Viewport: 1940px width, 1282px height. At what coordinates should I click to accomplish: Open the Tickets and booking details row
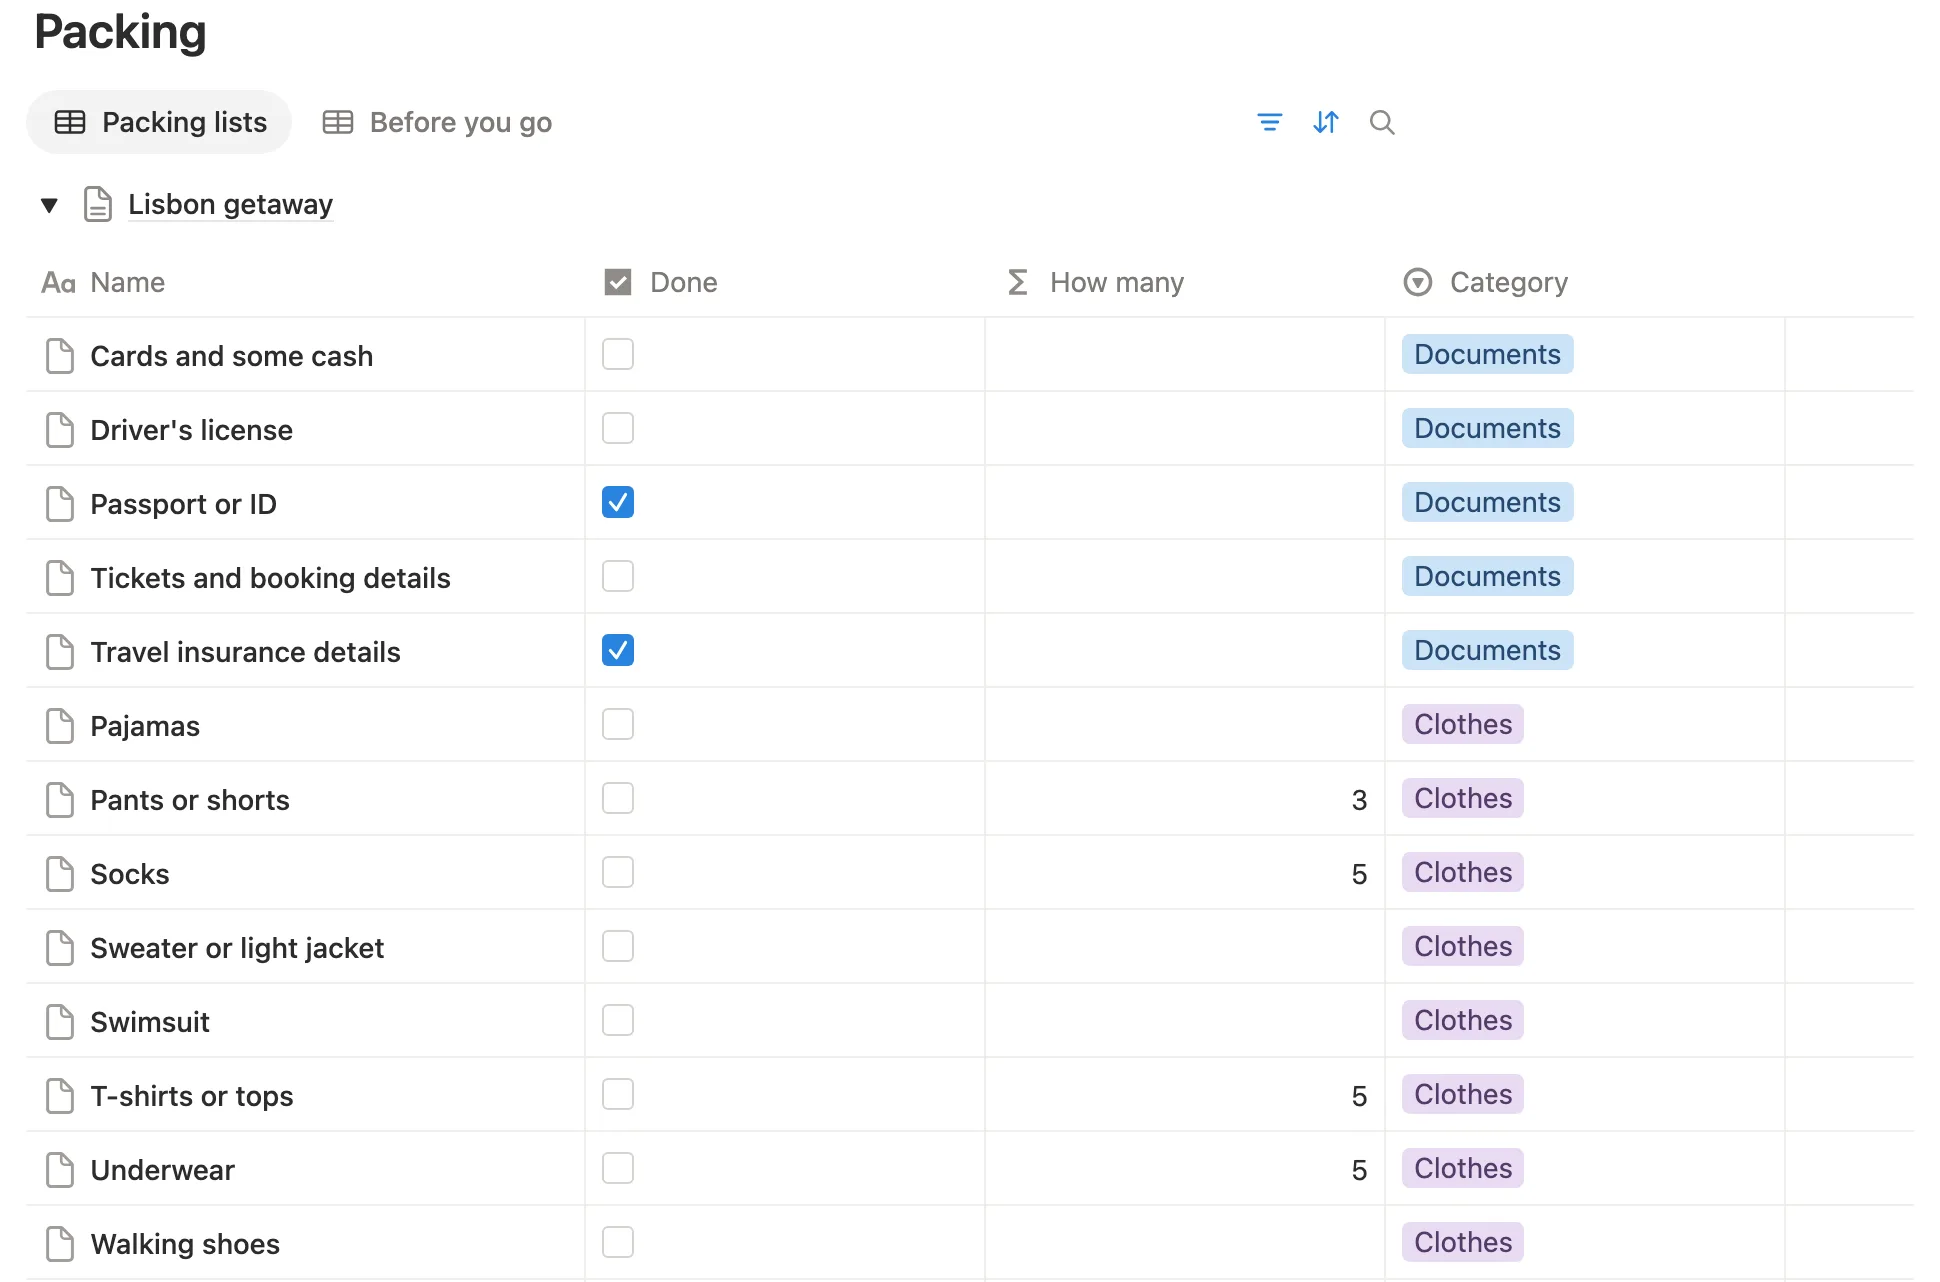[x=270, y=578]
